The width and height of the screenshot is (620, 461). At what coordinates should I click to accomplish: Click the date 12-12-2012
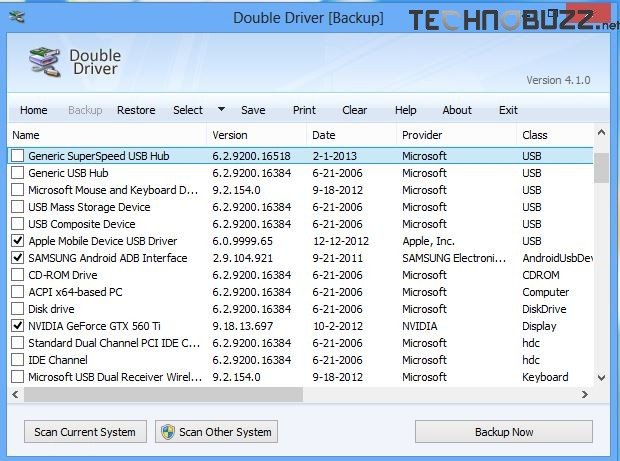click(341, 241)
